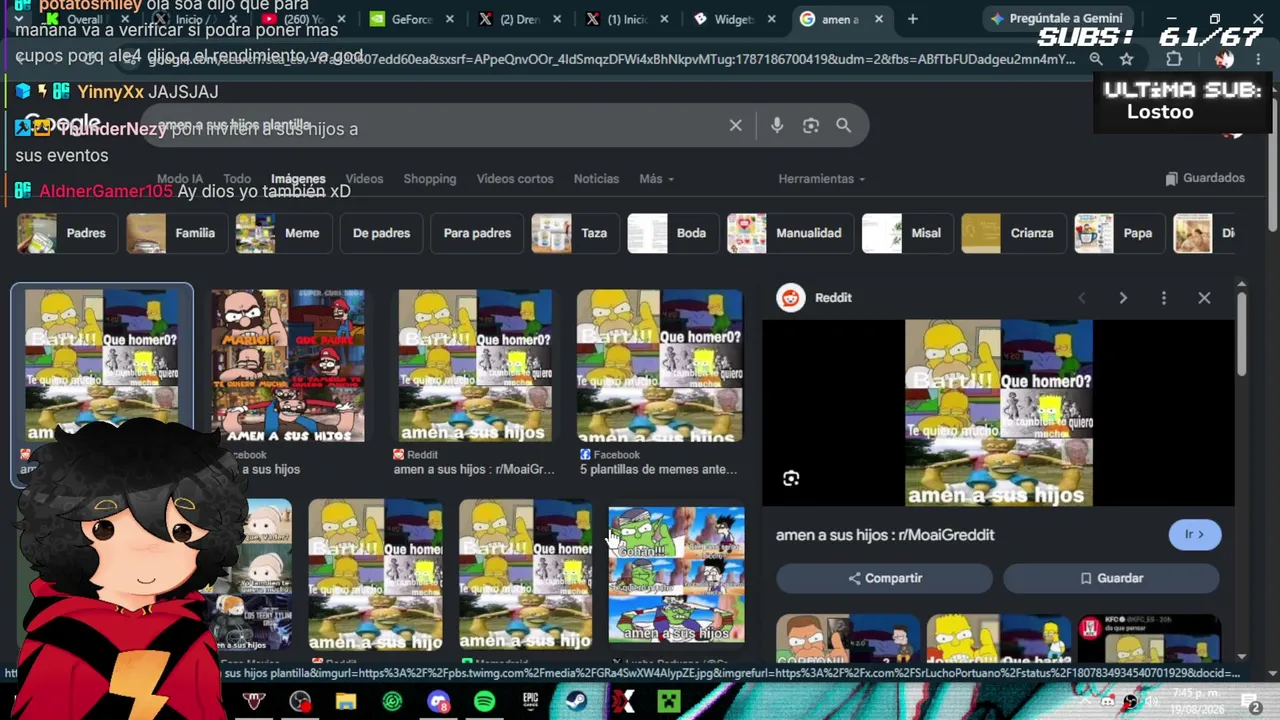Switch to the GeForce tab
This screenshot has width=1280, height=720.
click(x=411, y=19)
